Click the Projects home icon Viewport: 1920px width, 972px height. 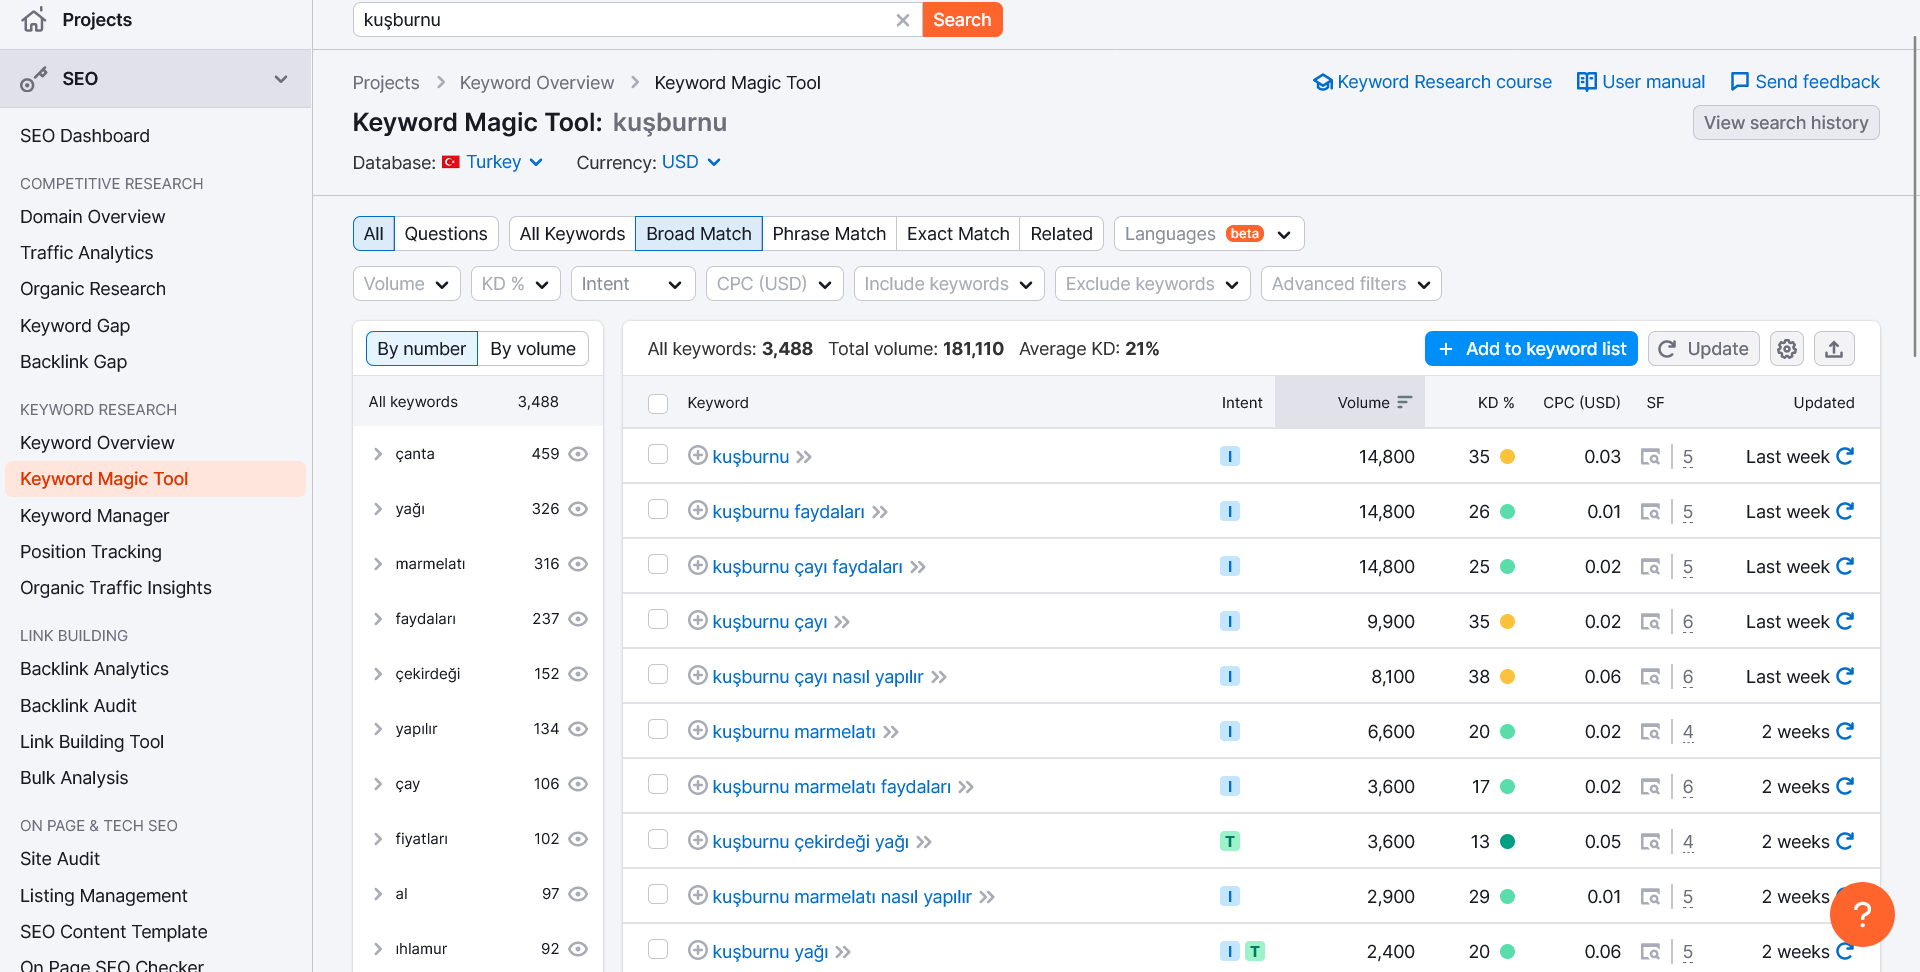click(x=34, y=20)
